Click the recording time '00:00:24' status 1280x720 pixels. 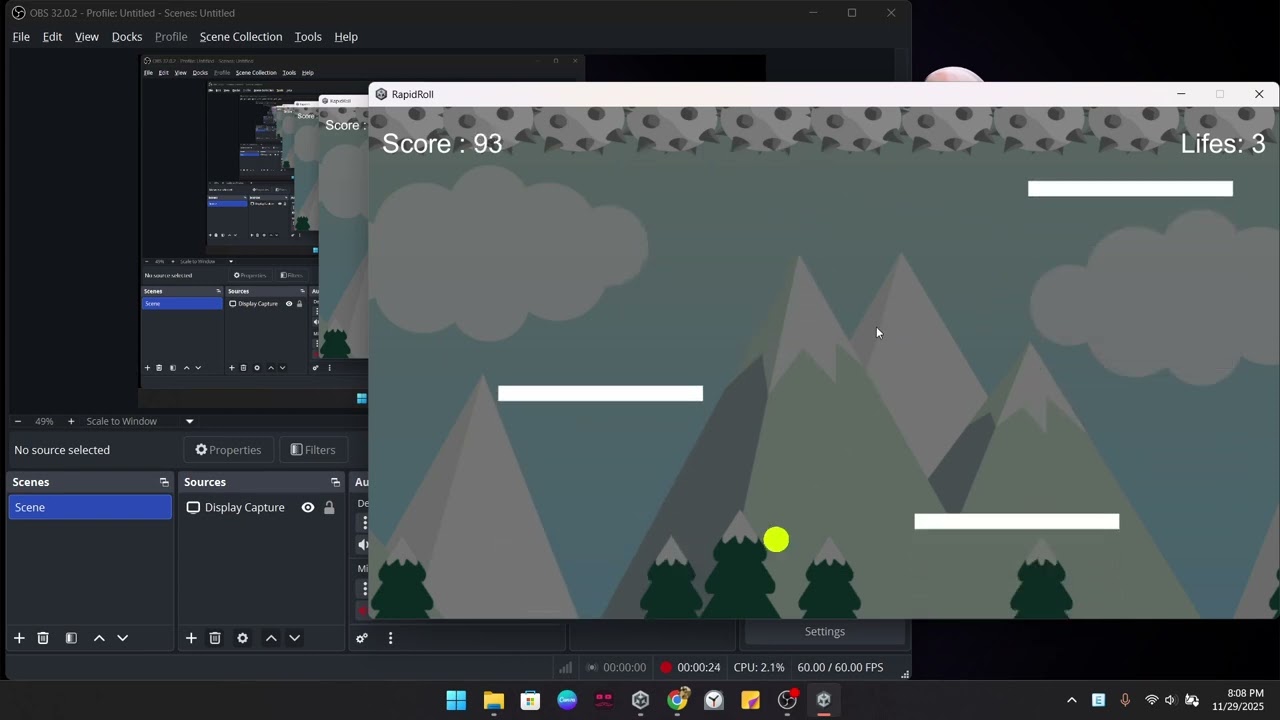699,667
